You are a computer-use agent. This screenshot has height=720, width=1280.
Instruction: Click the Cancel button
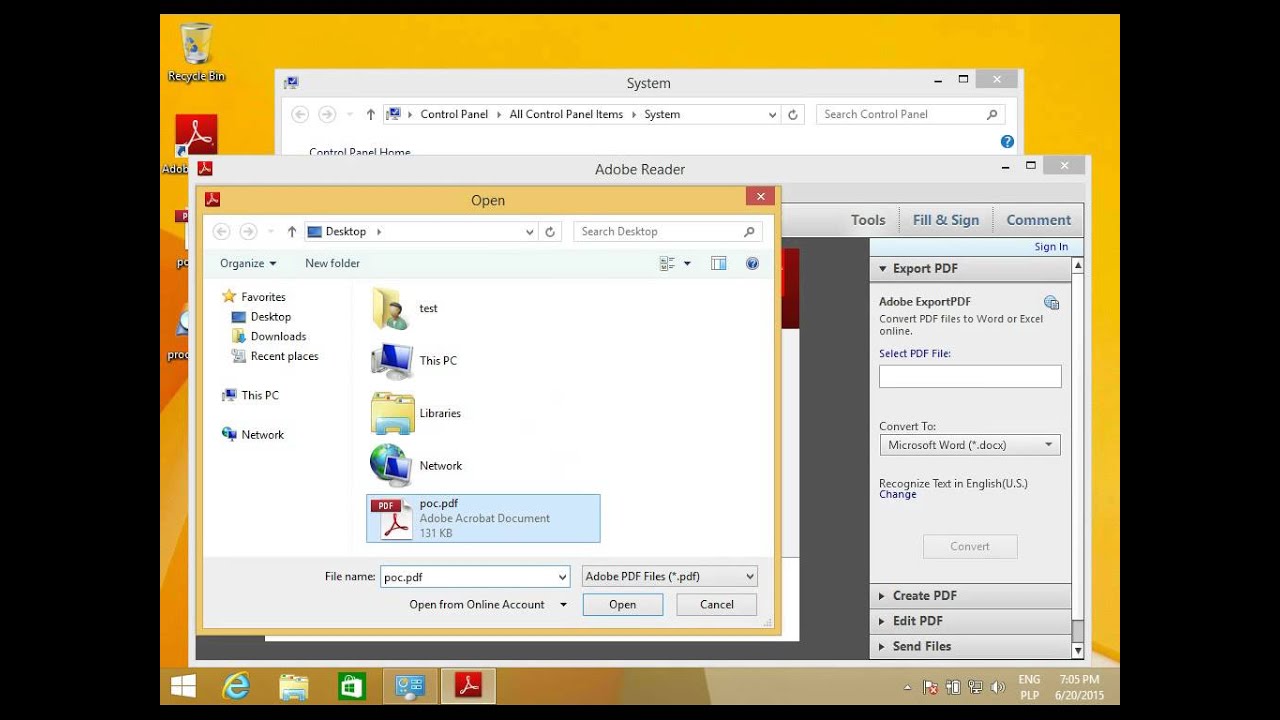[x=717, y=605]
